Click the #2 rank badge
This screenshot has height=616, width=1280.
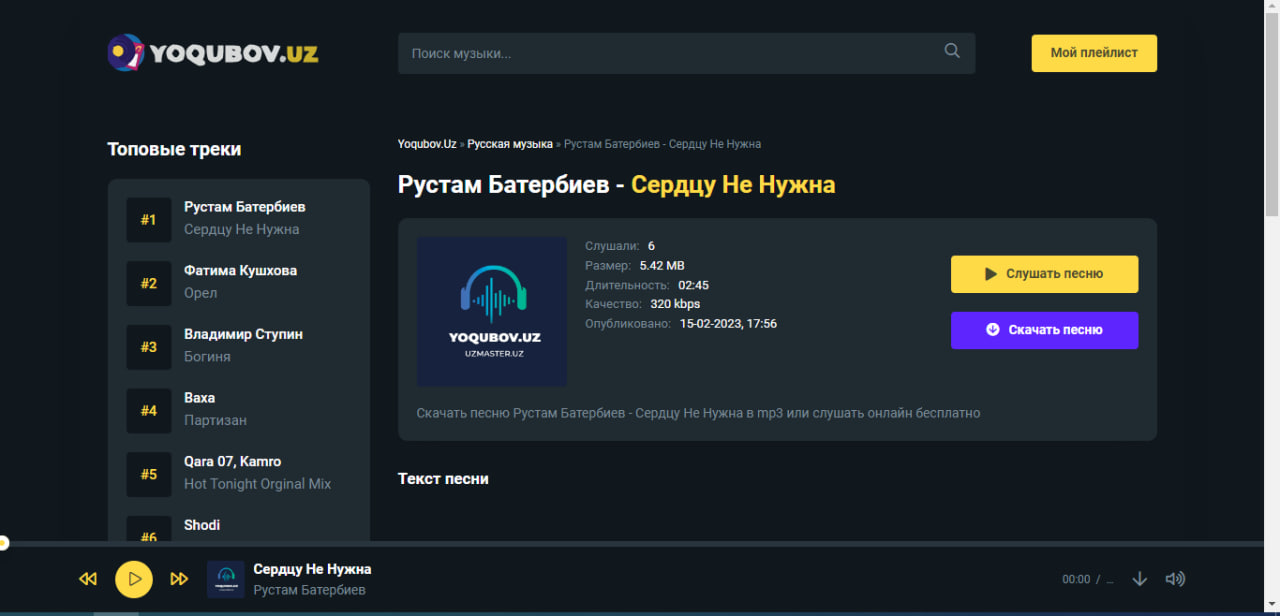click(x=149, y=284)
